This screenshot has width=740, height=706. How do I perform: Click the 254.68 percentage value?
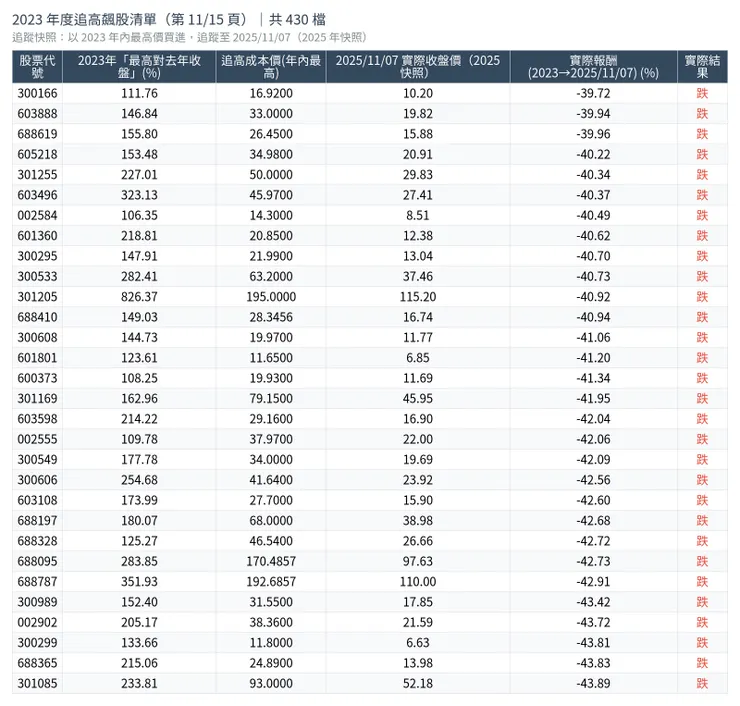tap(139, 480)
